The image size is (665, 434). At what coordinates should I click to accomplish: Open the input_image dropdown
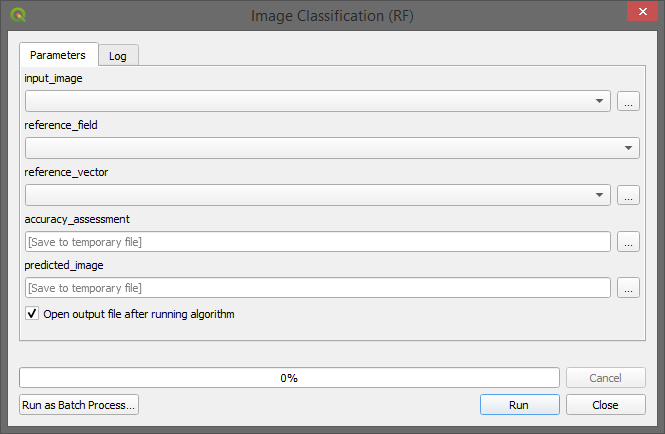point(318,101)
